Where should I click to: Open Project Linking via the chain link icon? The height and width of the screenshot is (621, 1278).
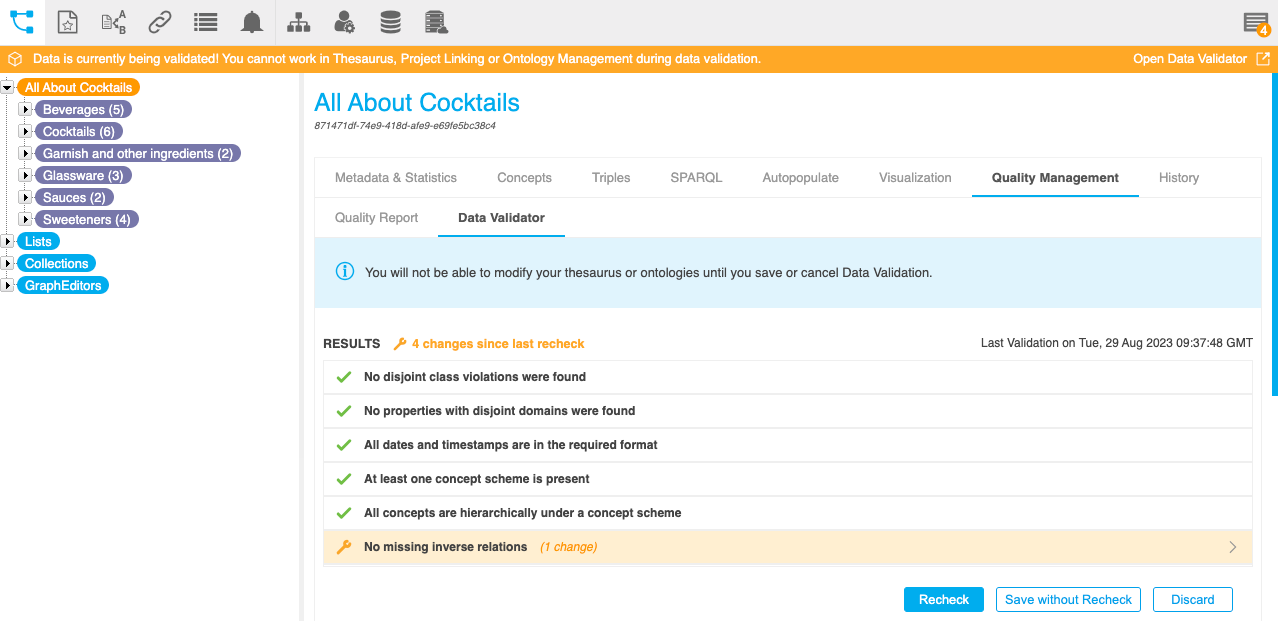(159, 21)
